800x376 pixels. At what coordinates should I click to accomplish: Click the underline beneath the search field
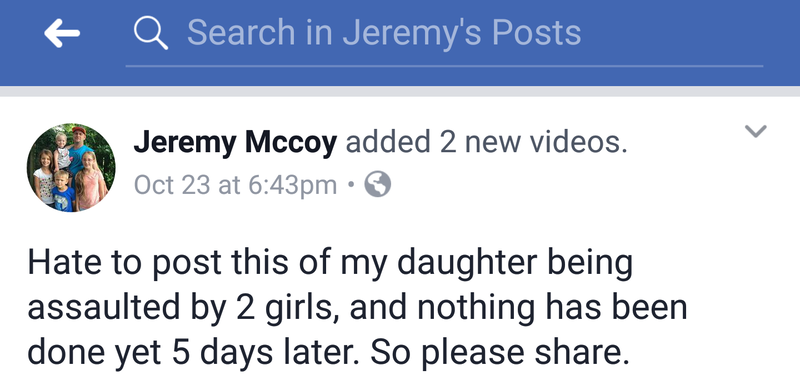coord(444,66)
